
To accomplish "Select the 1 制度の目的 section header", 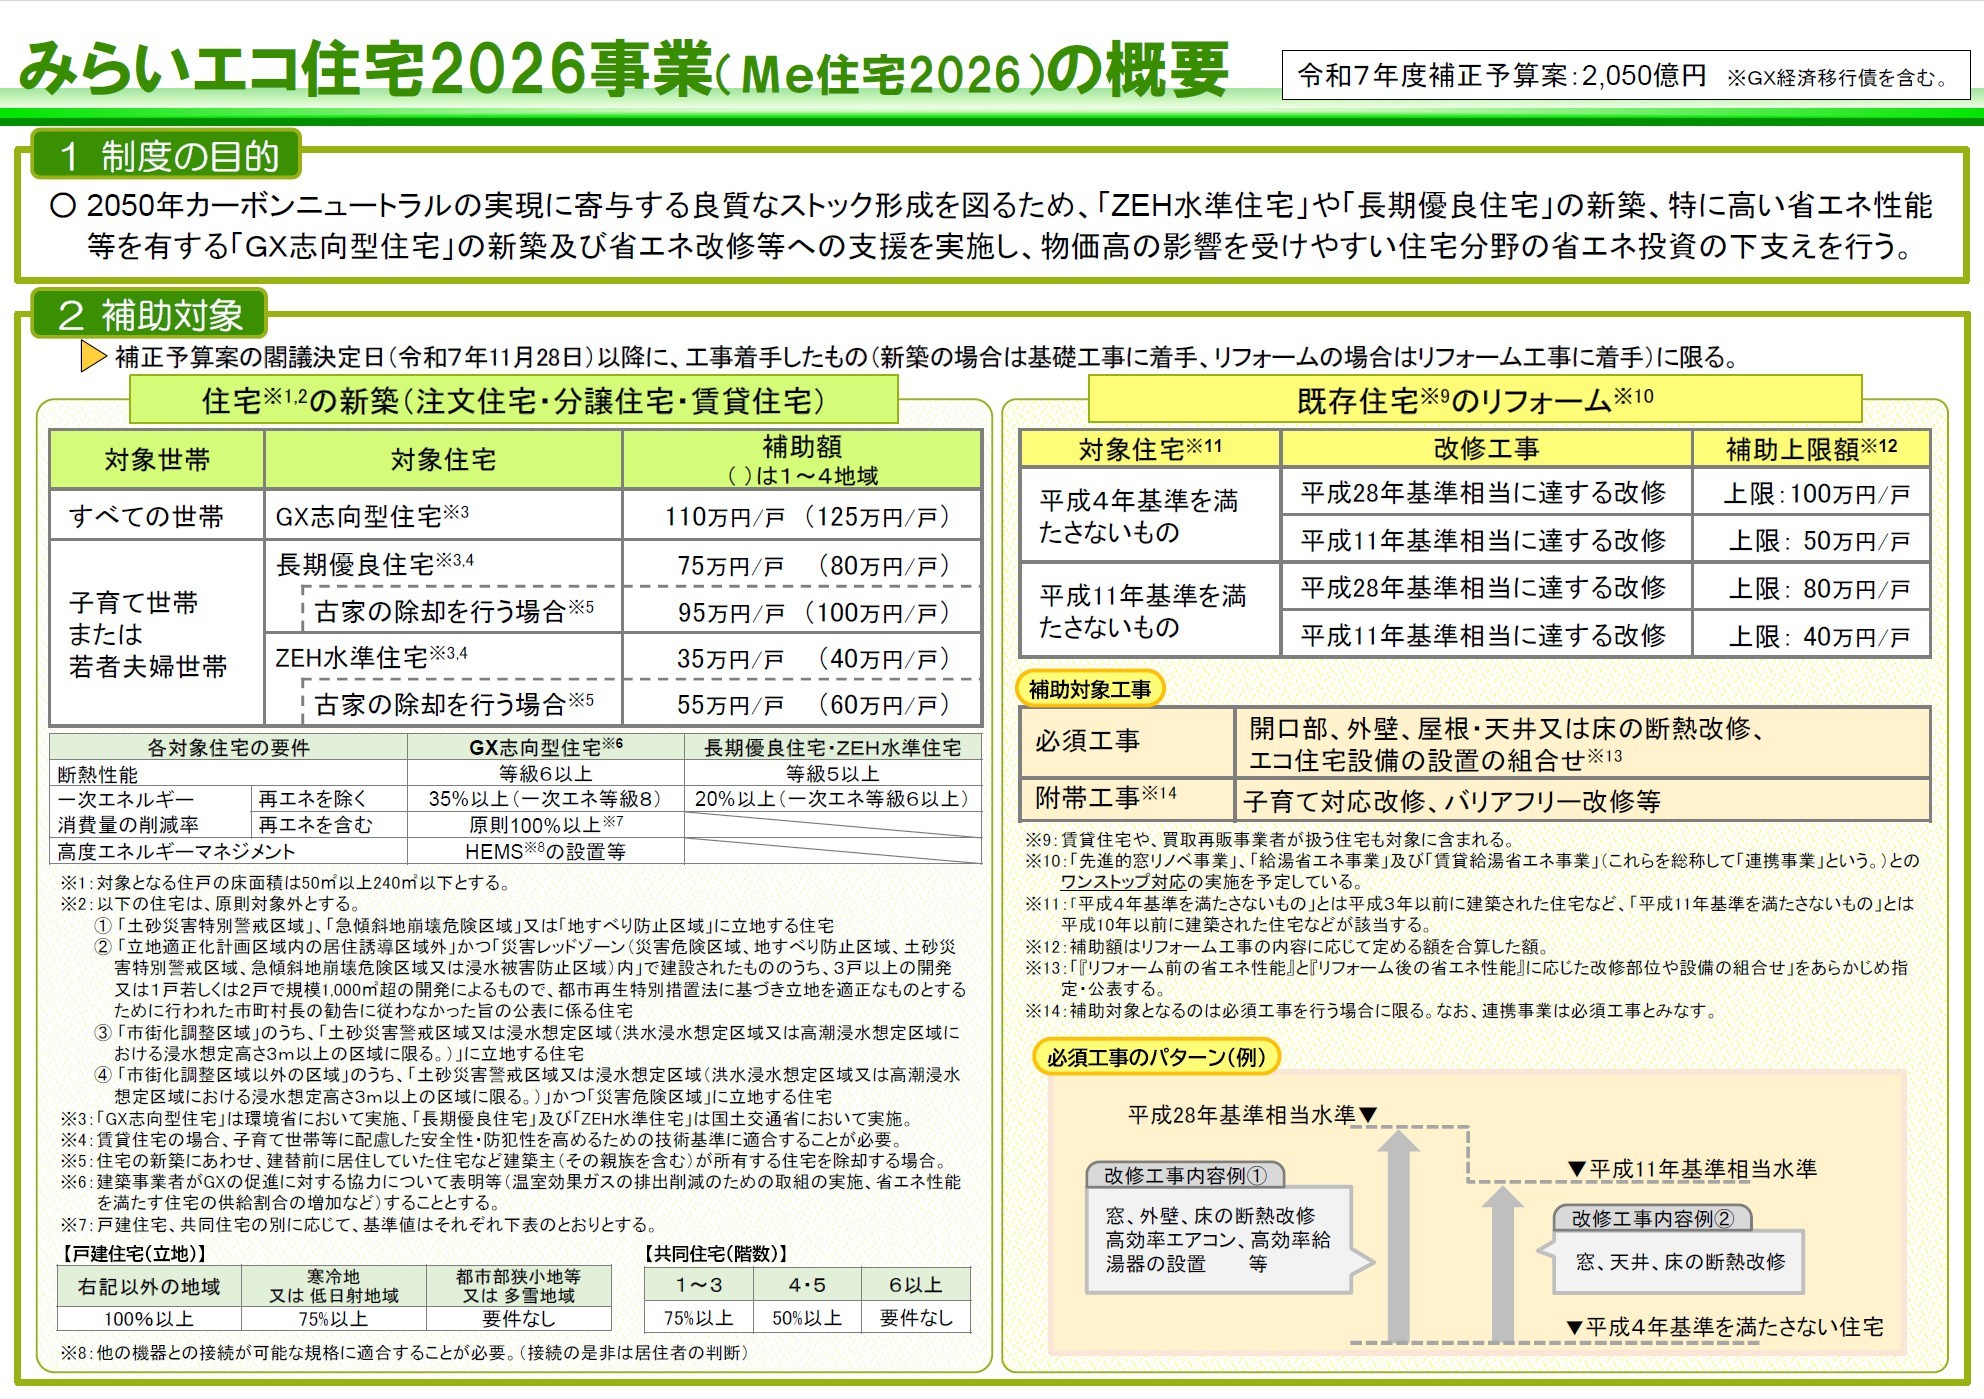I will click(166, 156).
